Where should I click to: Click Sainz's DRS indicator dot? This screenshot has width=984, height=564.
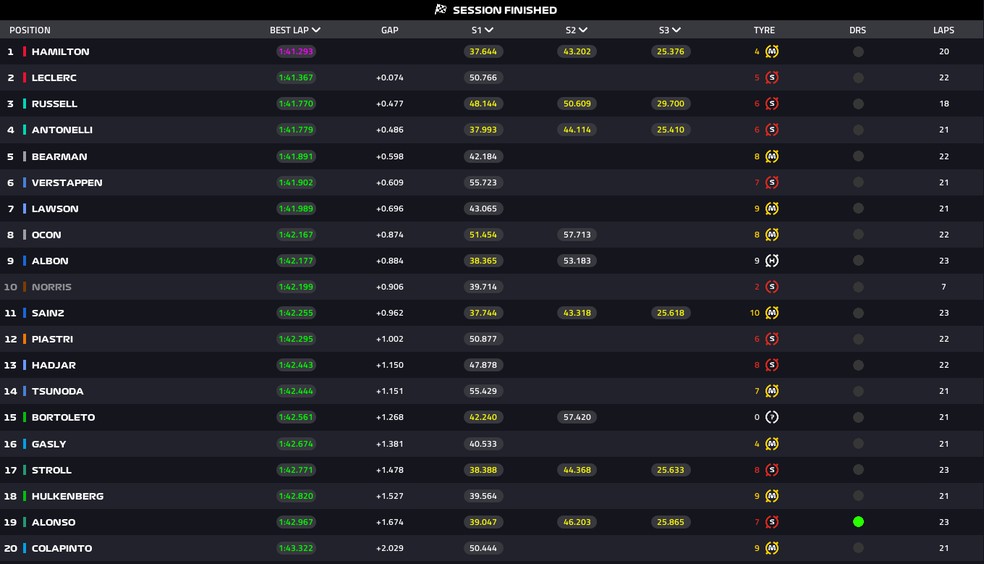tap(858, 312)
